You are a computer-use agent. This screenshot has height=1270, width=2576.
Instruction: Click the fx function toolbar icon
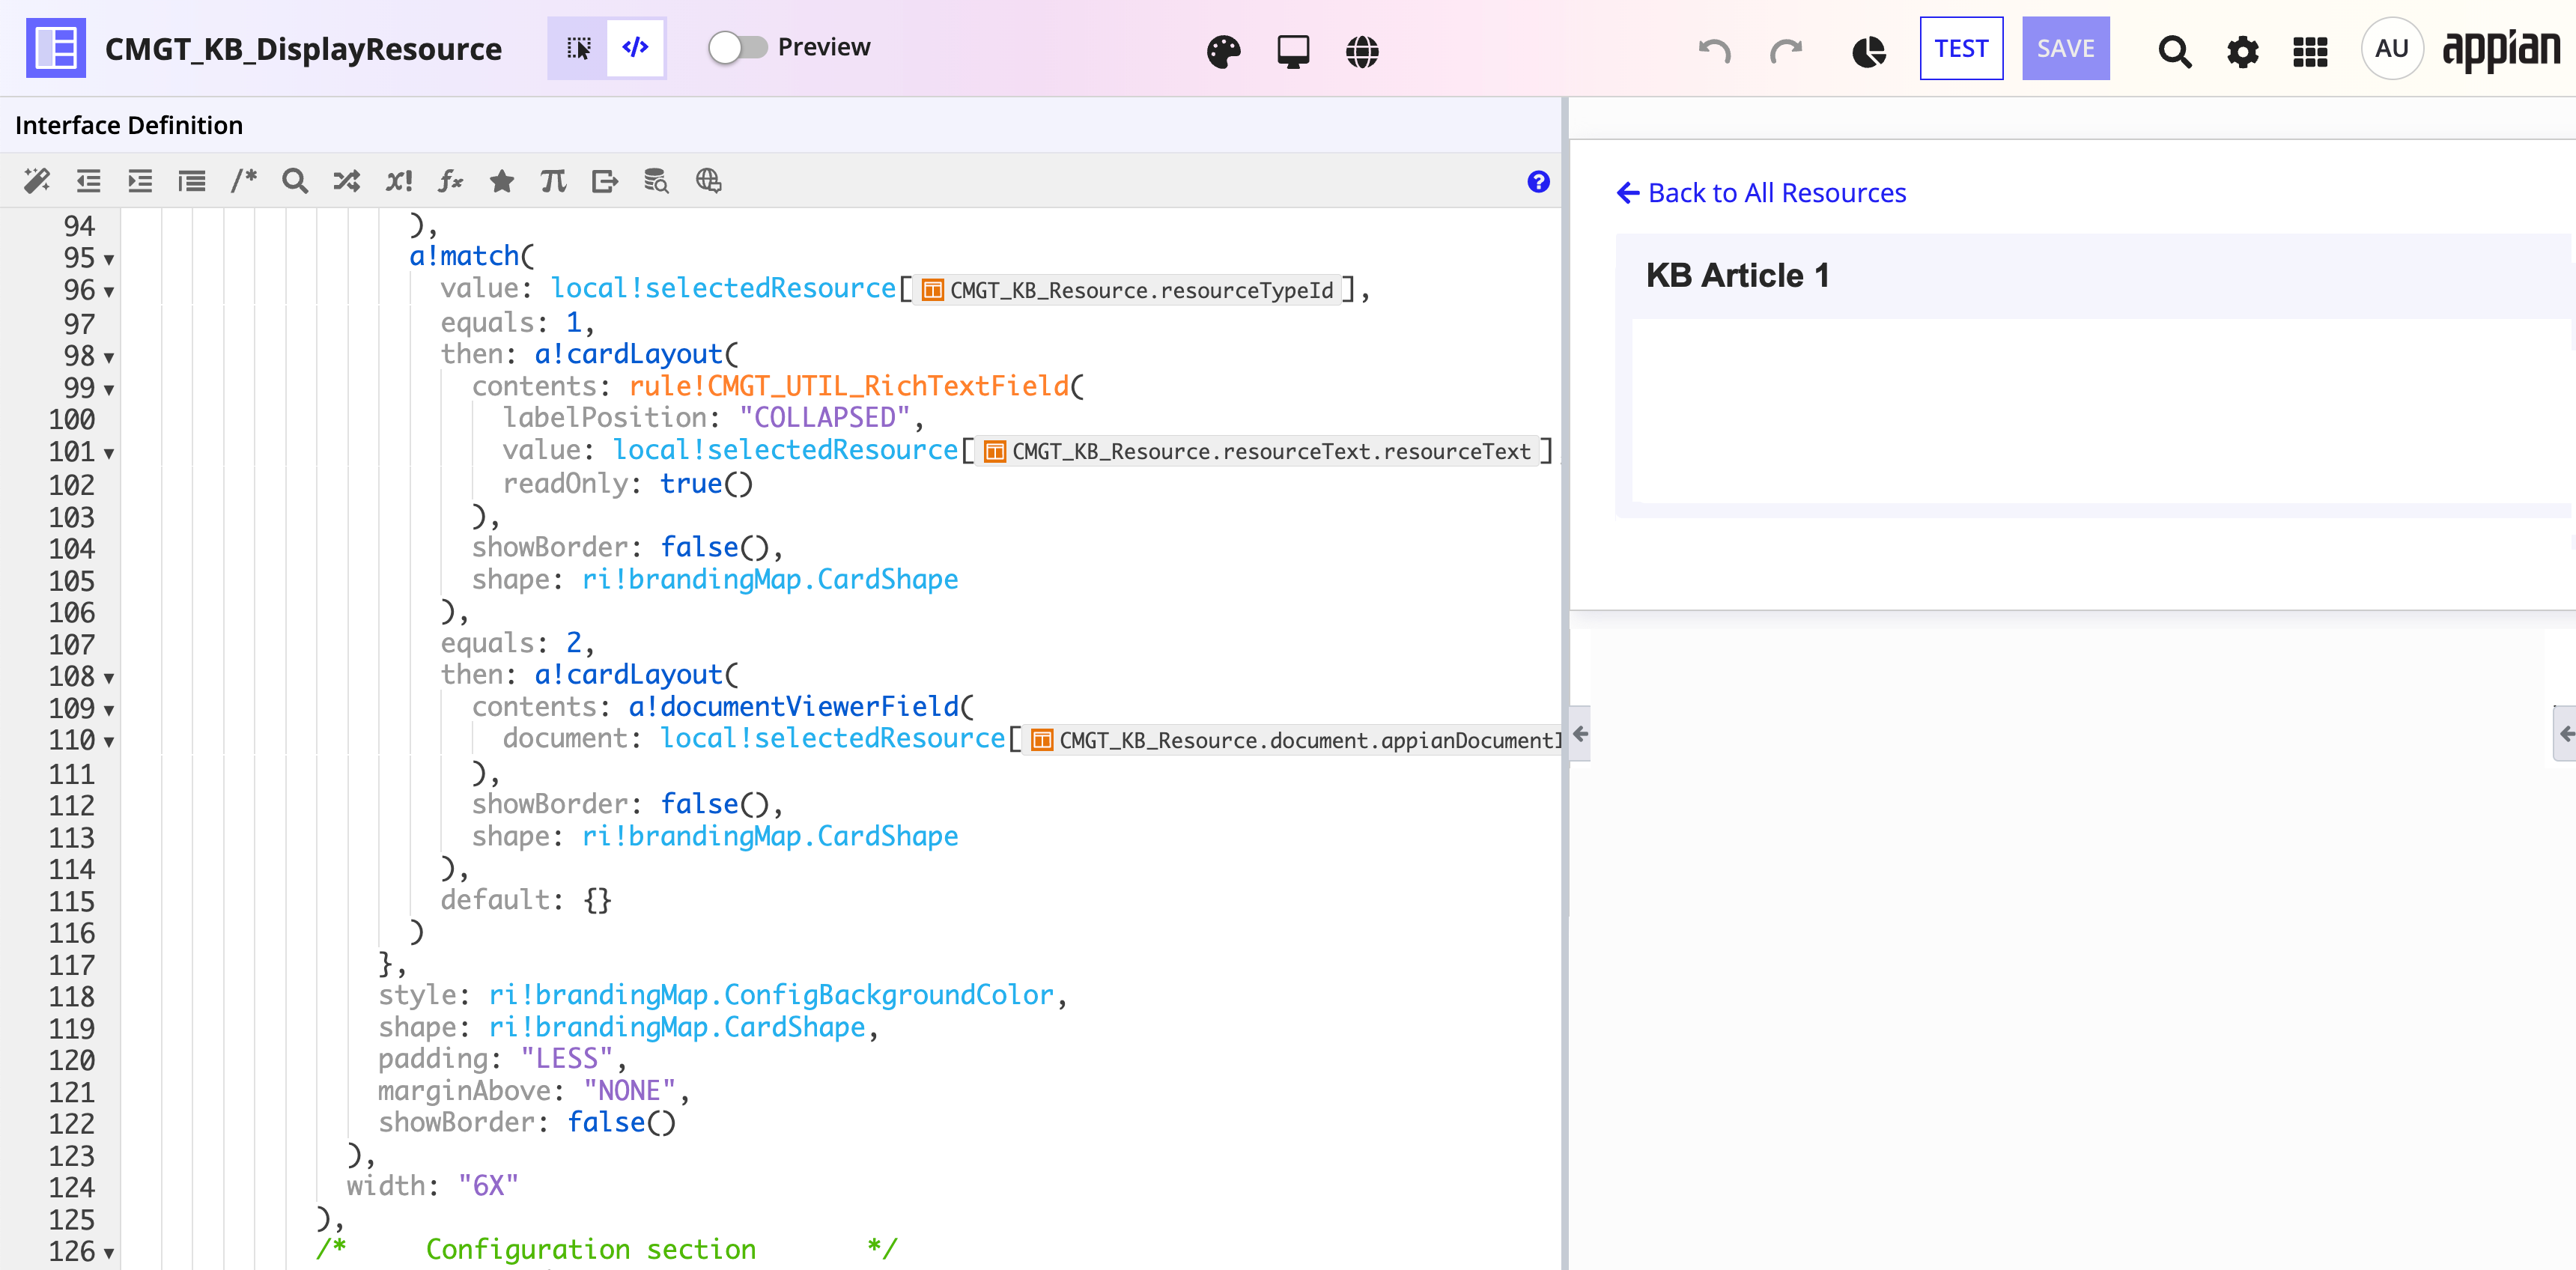pyautogui.click(x=450, y=181)
